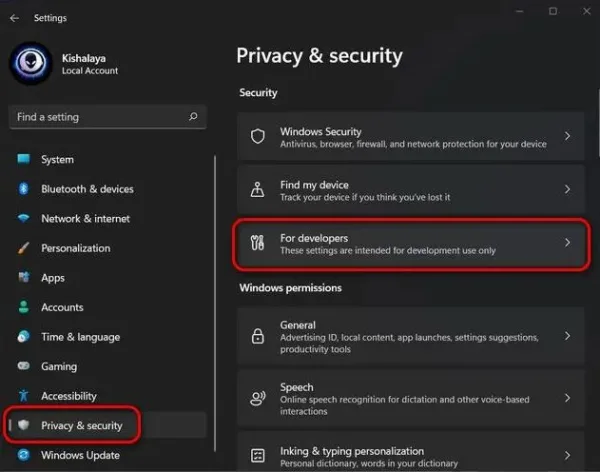Click the General lock icon
600x472 pixels.
tap(258, 336)
